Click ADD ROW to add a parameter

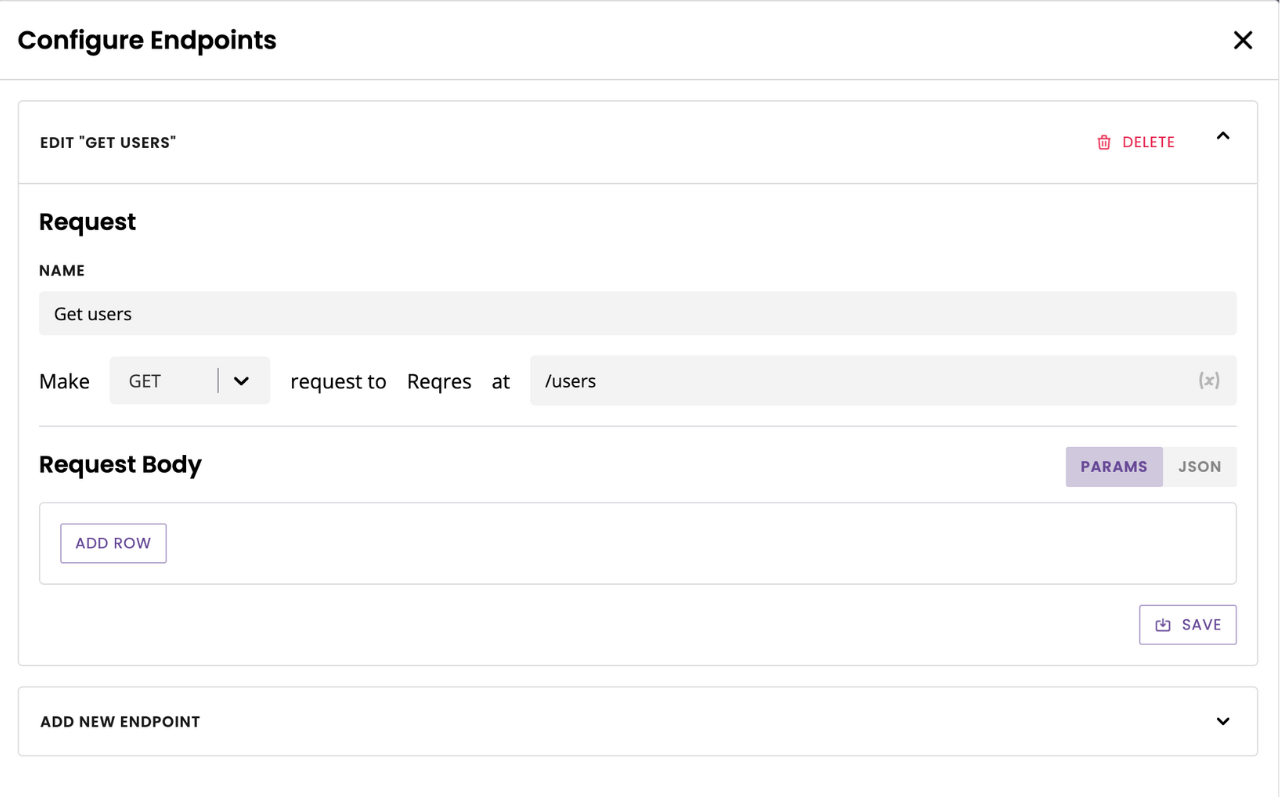[113, 543]
